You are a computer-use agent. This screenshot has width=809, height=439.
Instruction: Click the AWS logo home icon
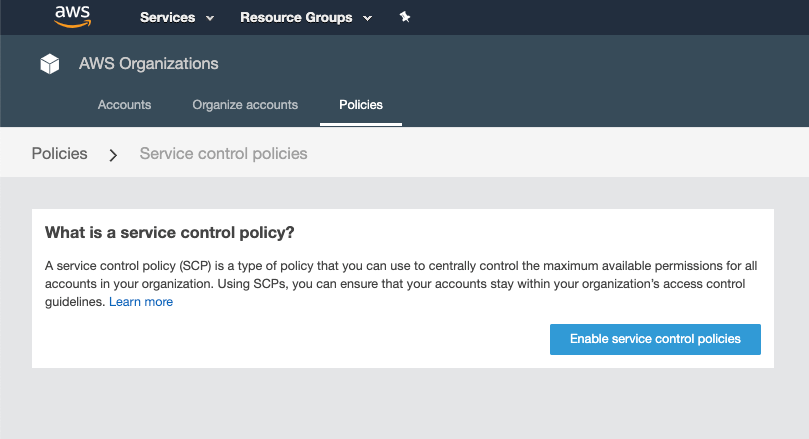[x=73, y=17]
